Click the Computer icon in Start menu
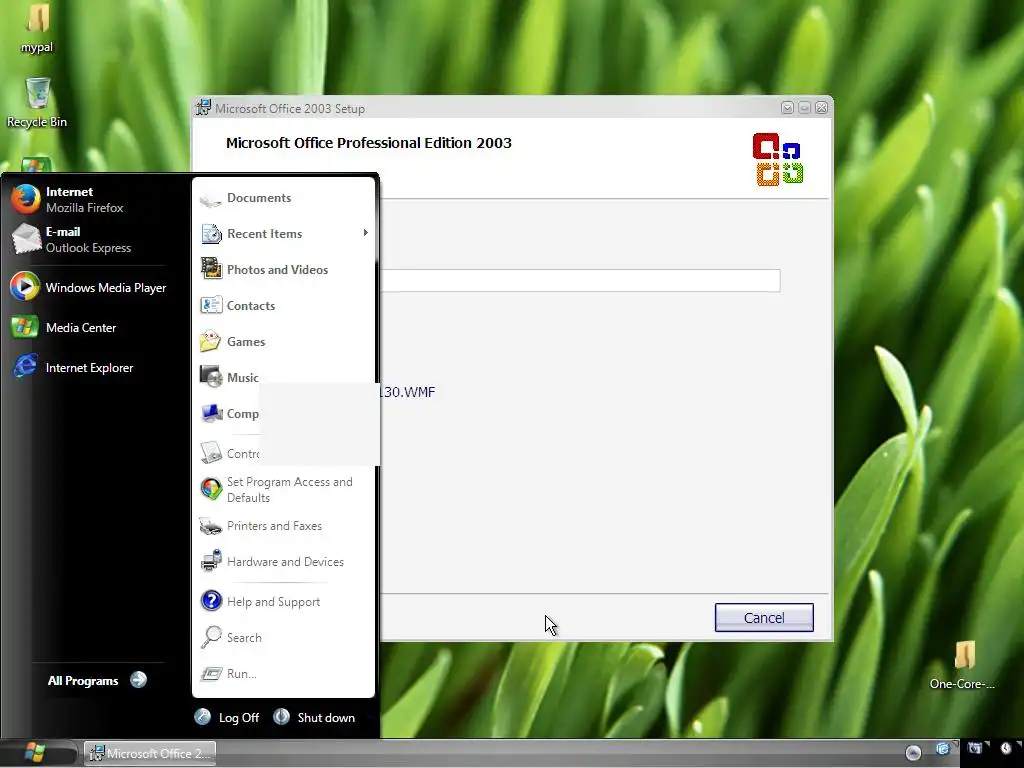The image size is (1024, 768). tap(211, 413)
